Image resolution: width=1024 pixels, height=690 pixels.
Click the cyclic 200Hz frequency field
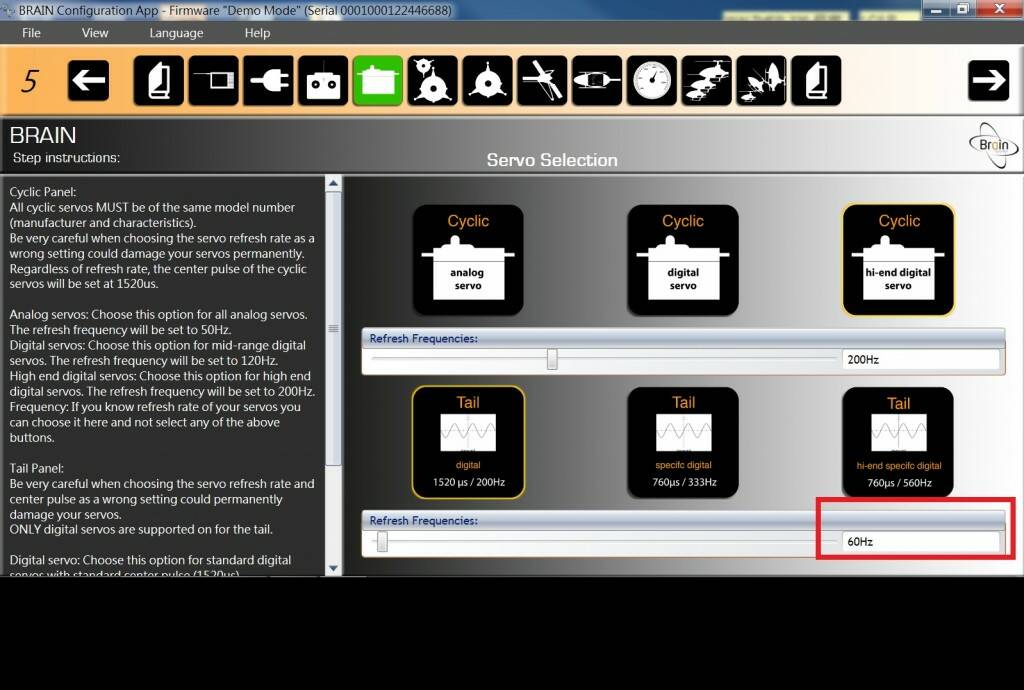(x=921, y=359)
